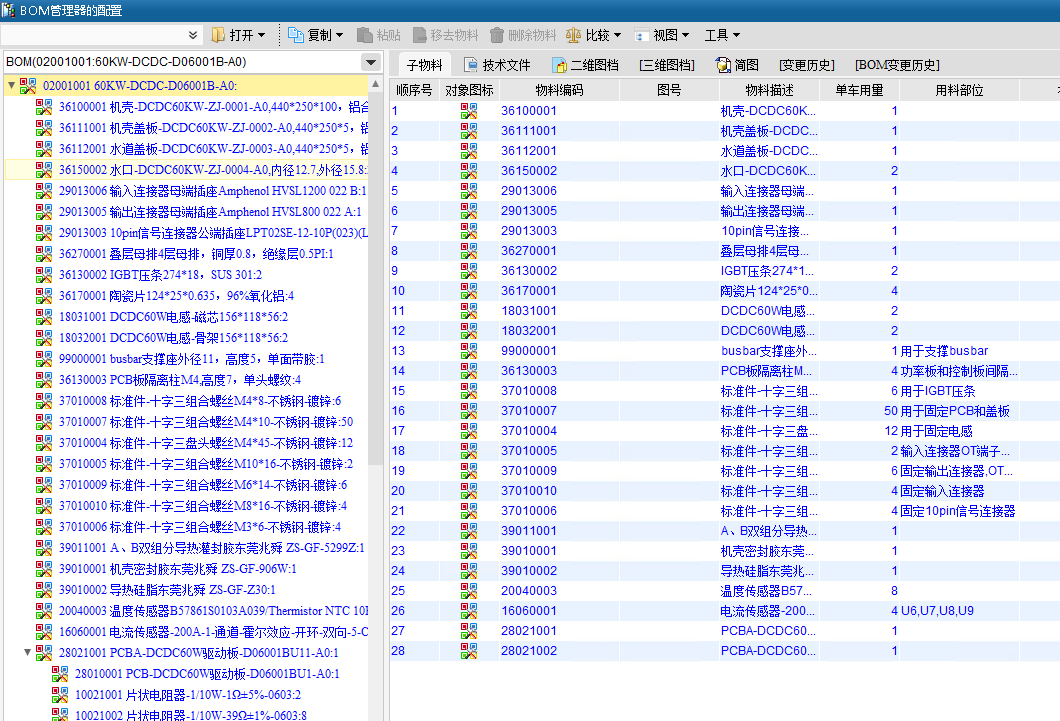Switch to the [BOM变更历史] tab
The height and width of the screenshot is (721, 1060).
[x=897, y=65]
